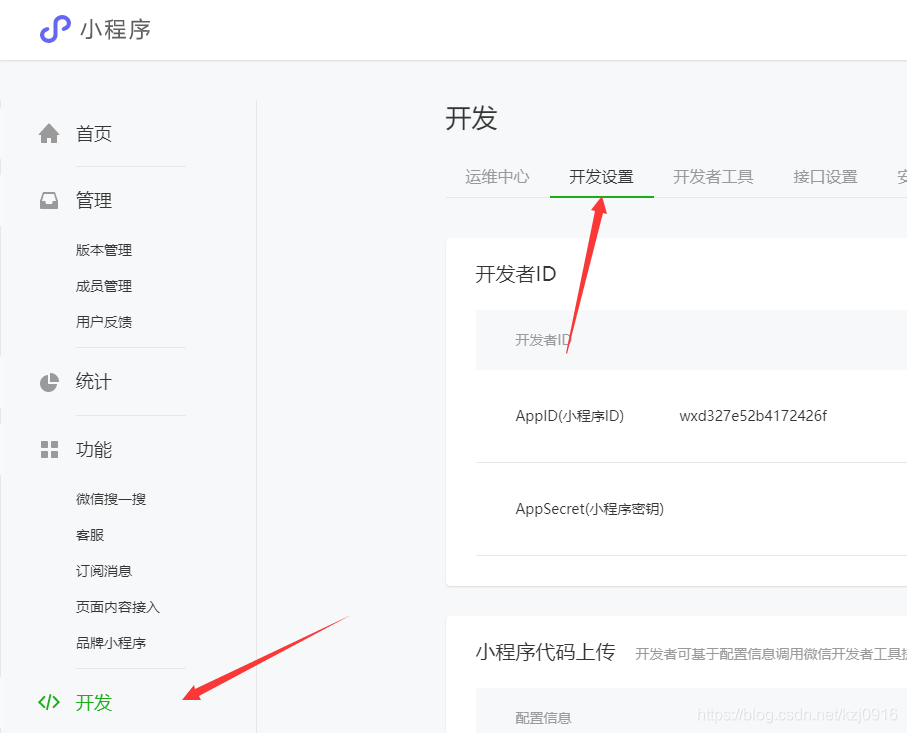Screen dimensions: 907x733
Task: Navigate to 首页 from the sidebar menu
Action: pyautogui.click(x=94, y=132)
